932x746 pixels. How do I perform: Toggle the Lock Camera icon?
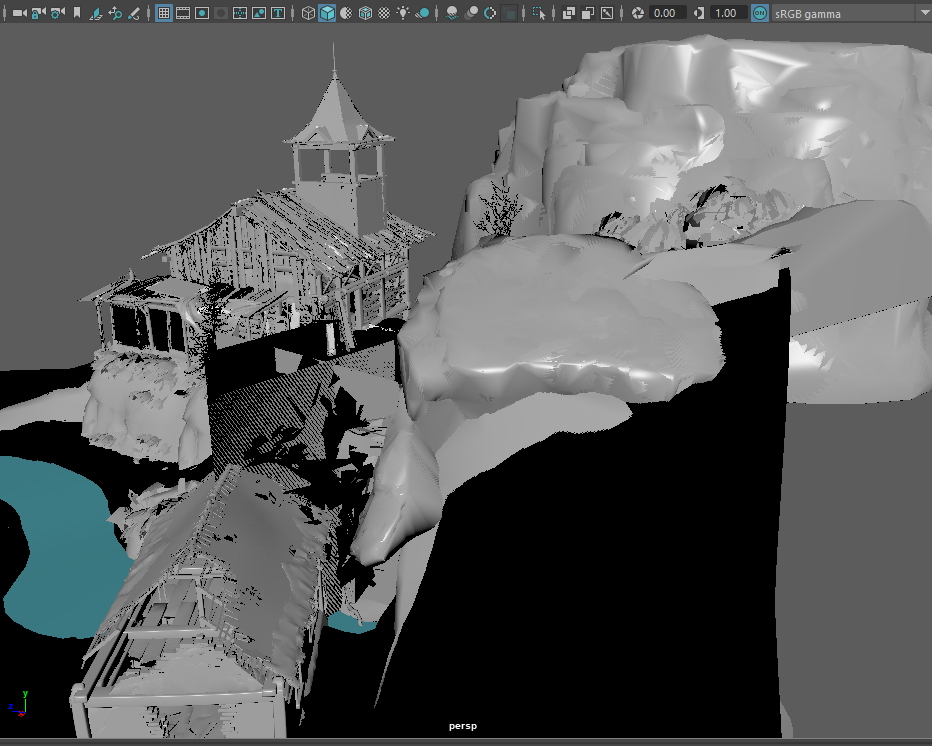pos(39,13)
